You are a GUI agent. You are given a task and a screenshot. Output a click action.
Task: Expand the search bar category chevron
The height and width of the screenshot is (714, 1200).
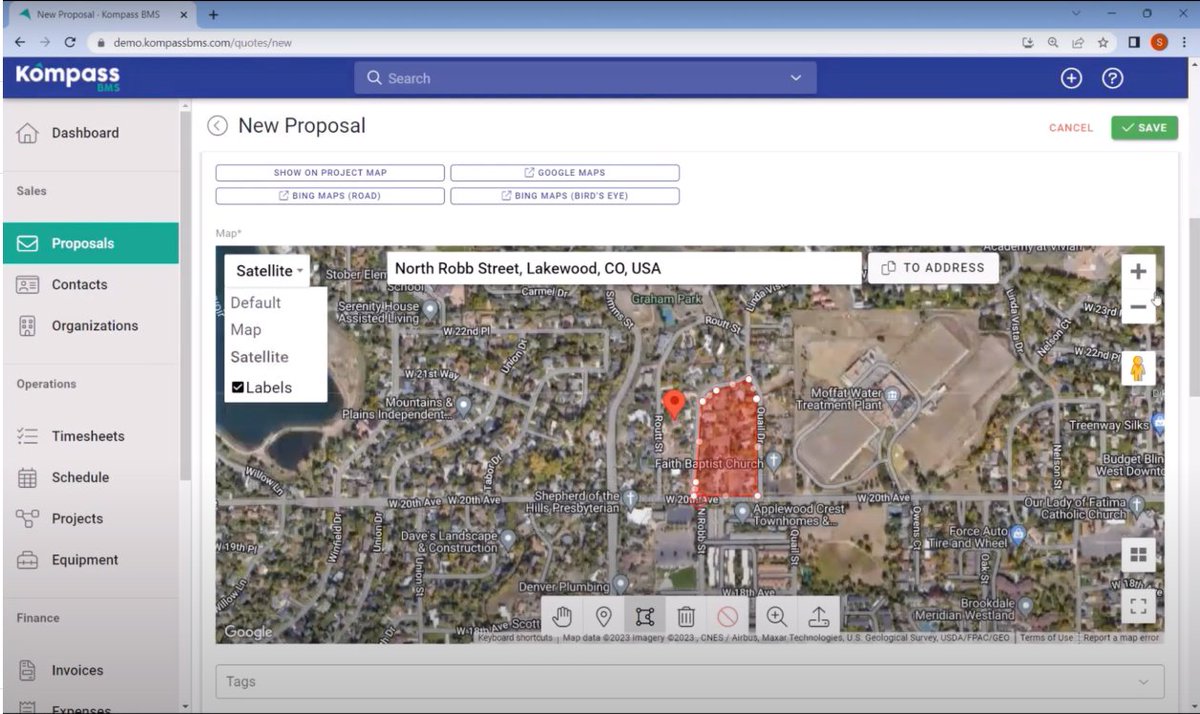pos(795,78)
